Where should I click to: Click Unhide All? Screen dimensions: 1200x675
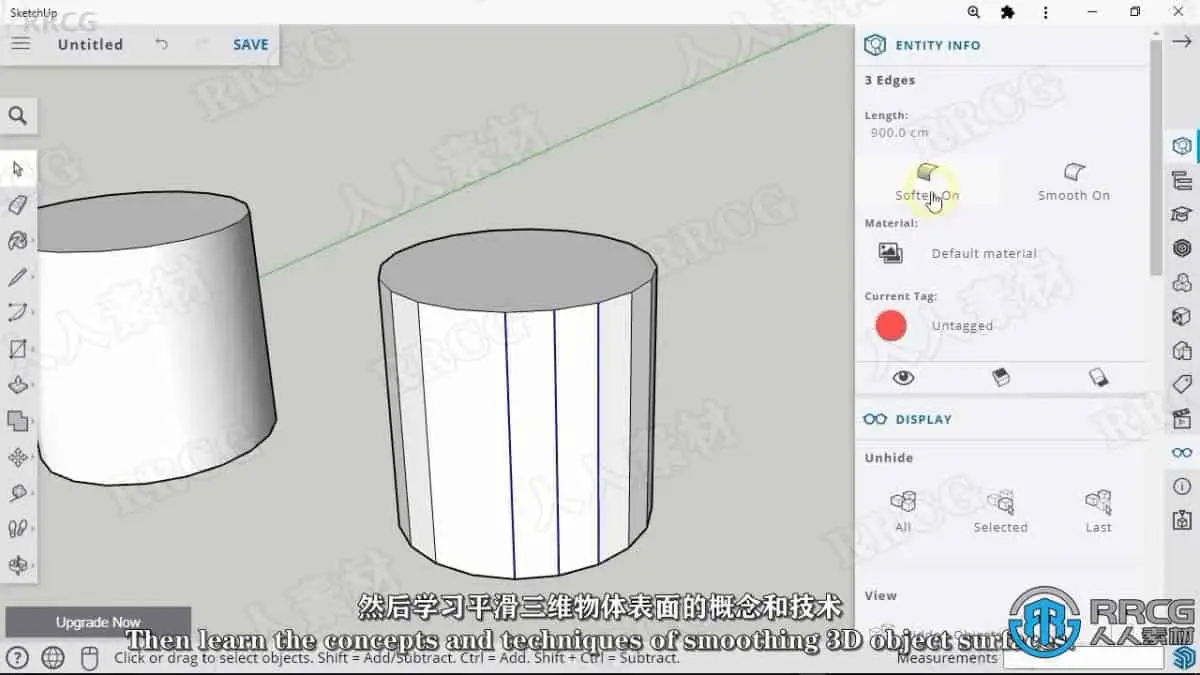point(903,510)
